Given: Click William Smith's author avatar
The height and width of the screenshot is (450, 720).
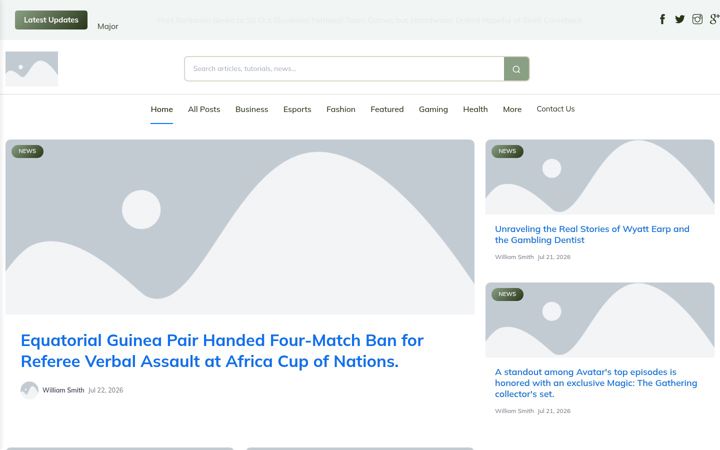Looking at the screenshot, I should tap(29, 390).
